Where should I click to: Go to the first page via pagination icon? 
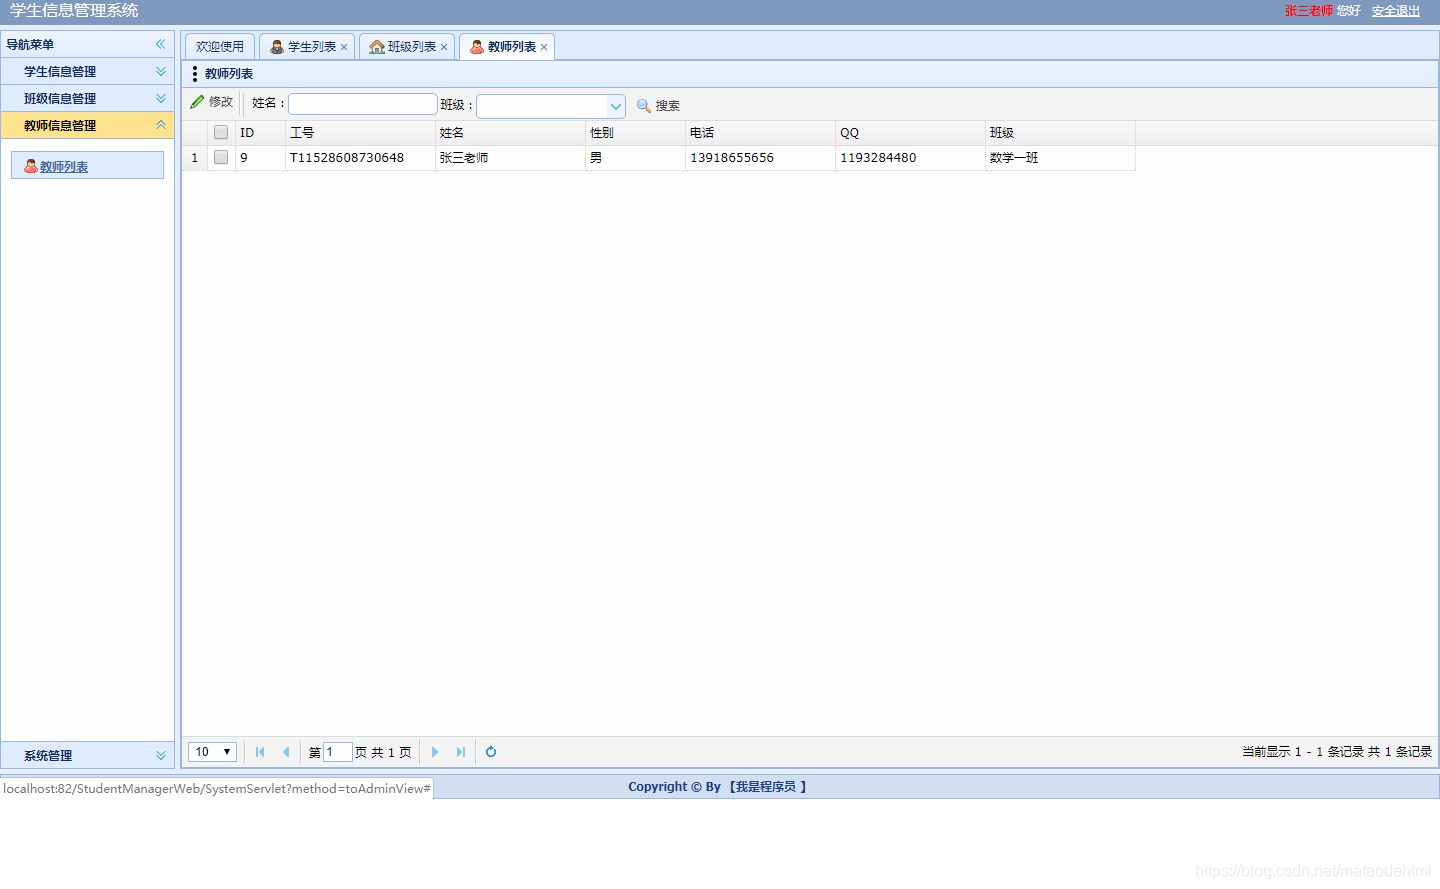point(260,752)
